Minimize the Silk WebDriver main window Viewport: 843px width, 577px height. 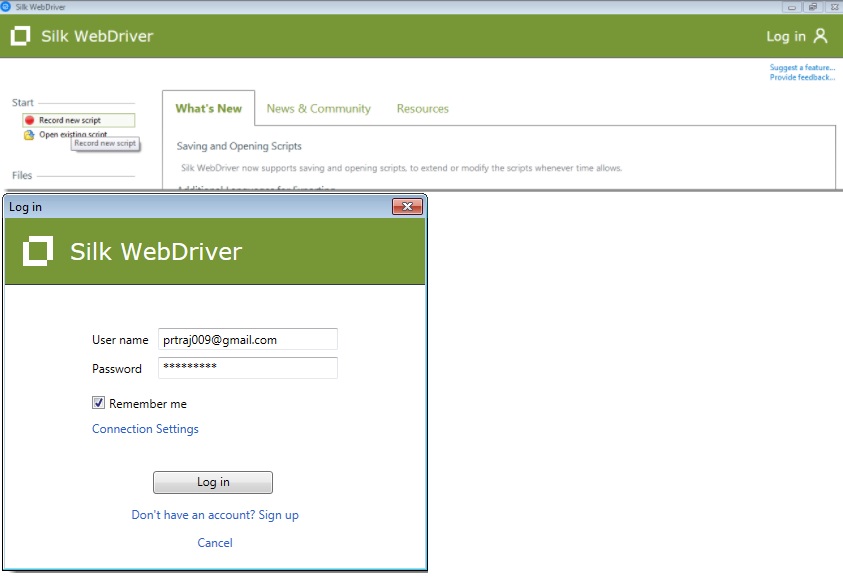point(791,7)
